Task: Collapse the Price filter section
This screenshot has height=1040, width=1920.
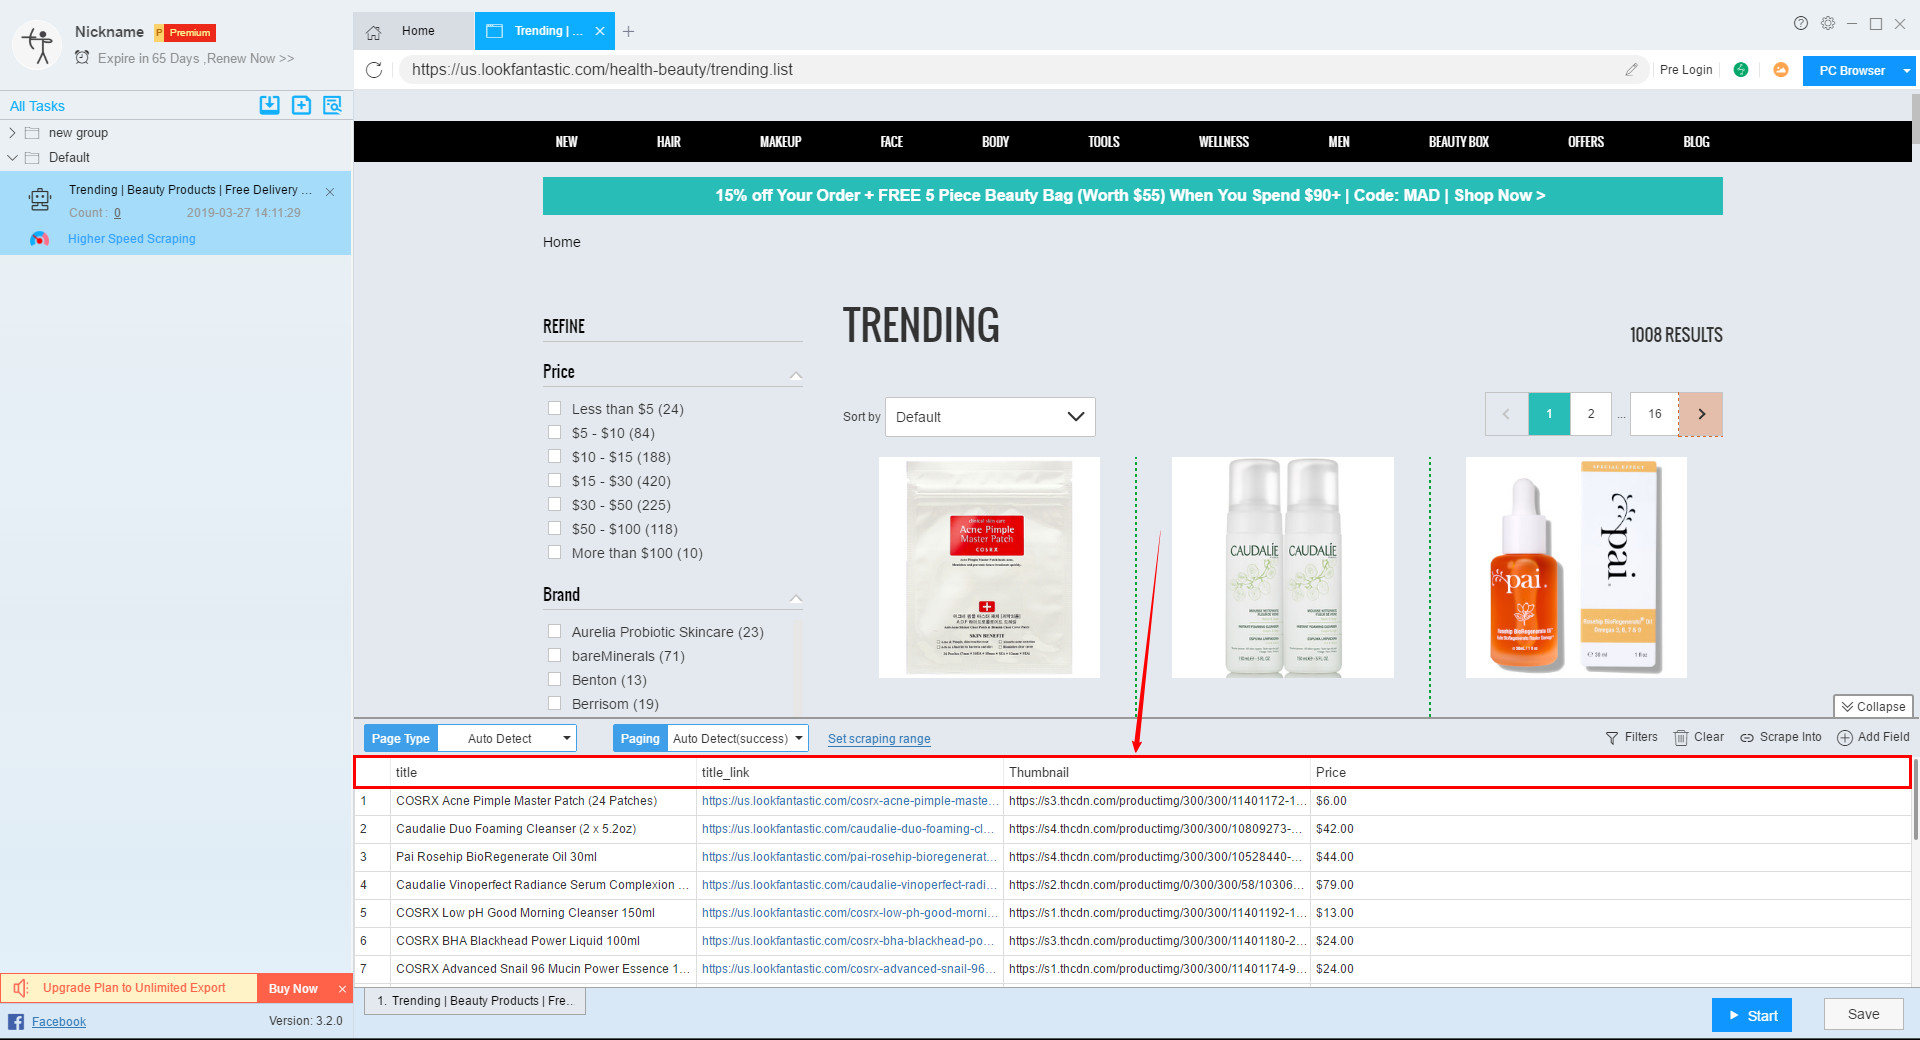Action: pyautogui.click(x=796, y=375)
